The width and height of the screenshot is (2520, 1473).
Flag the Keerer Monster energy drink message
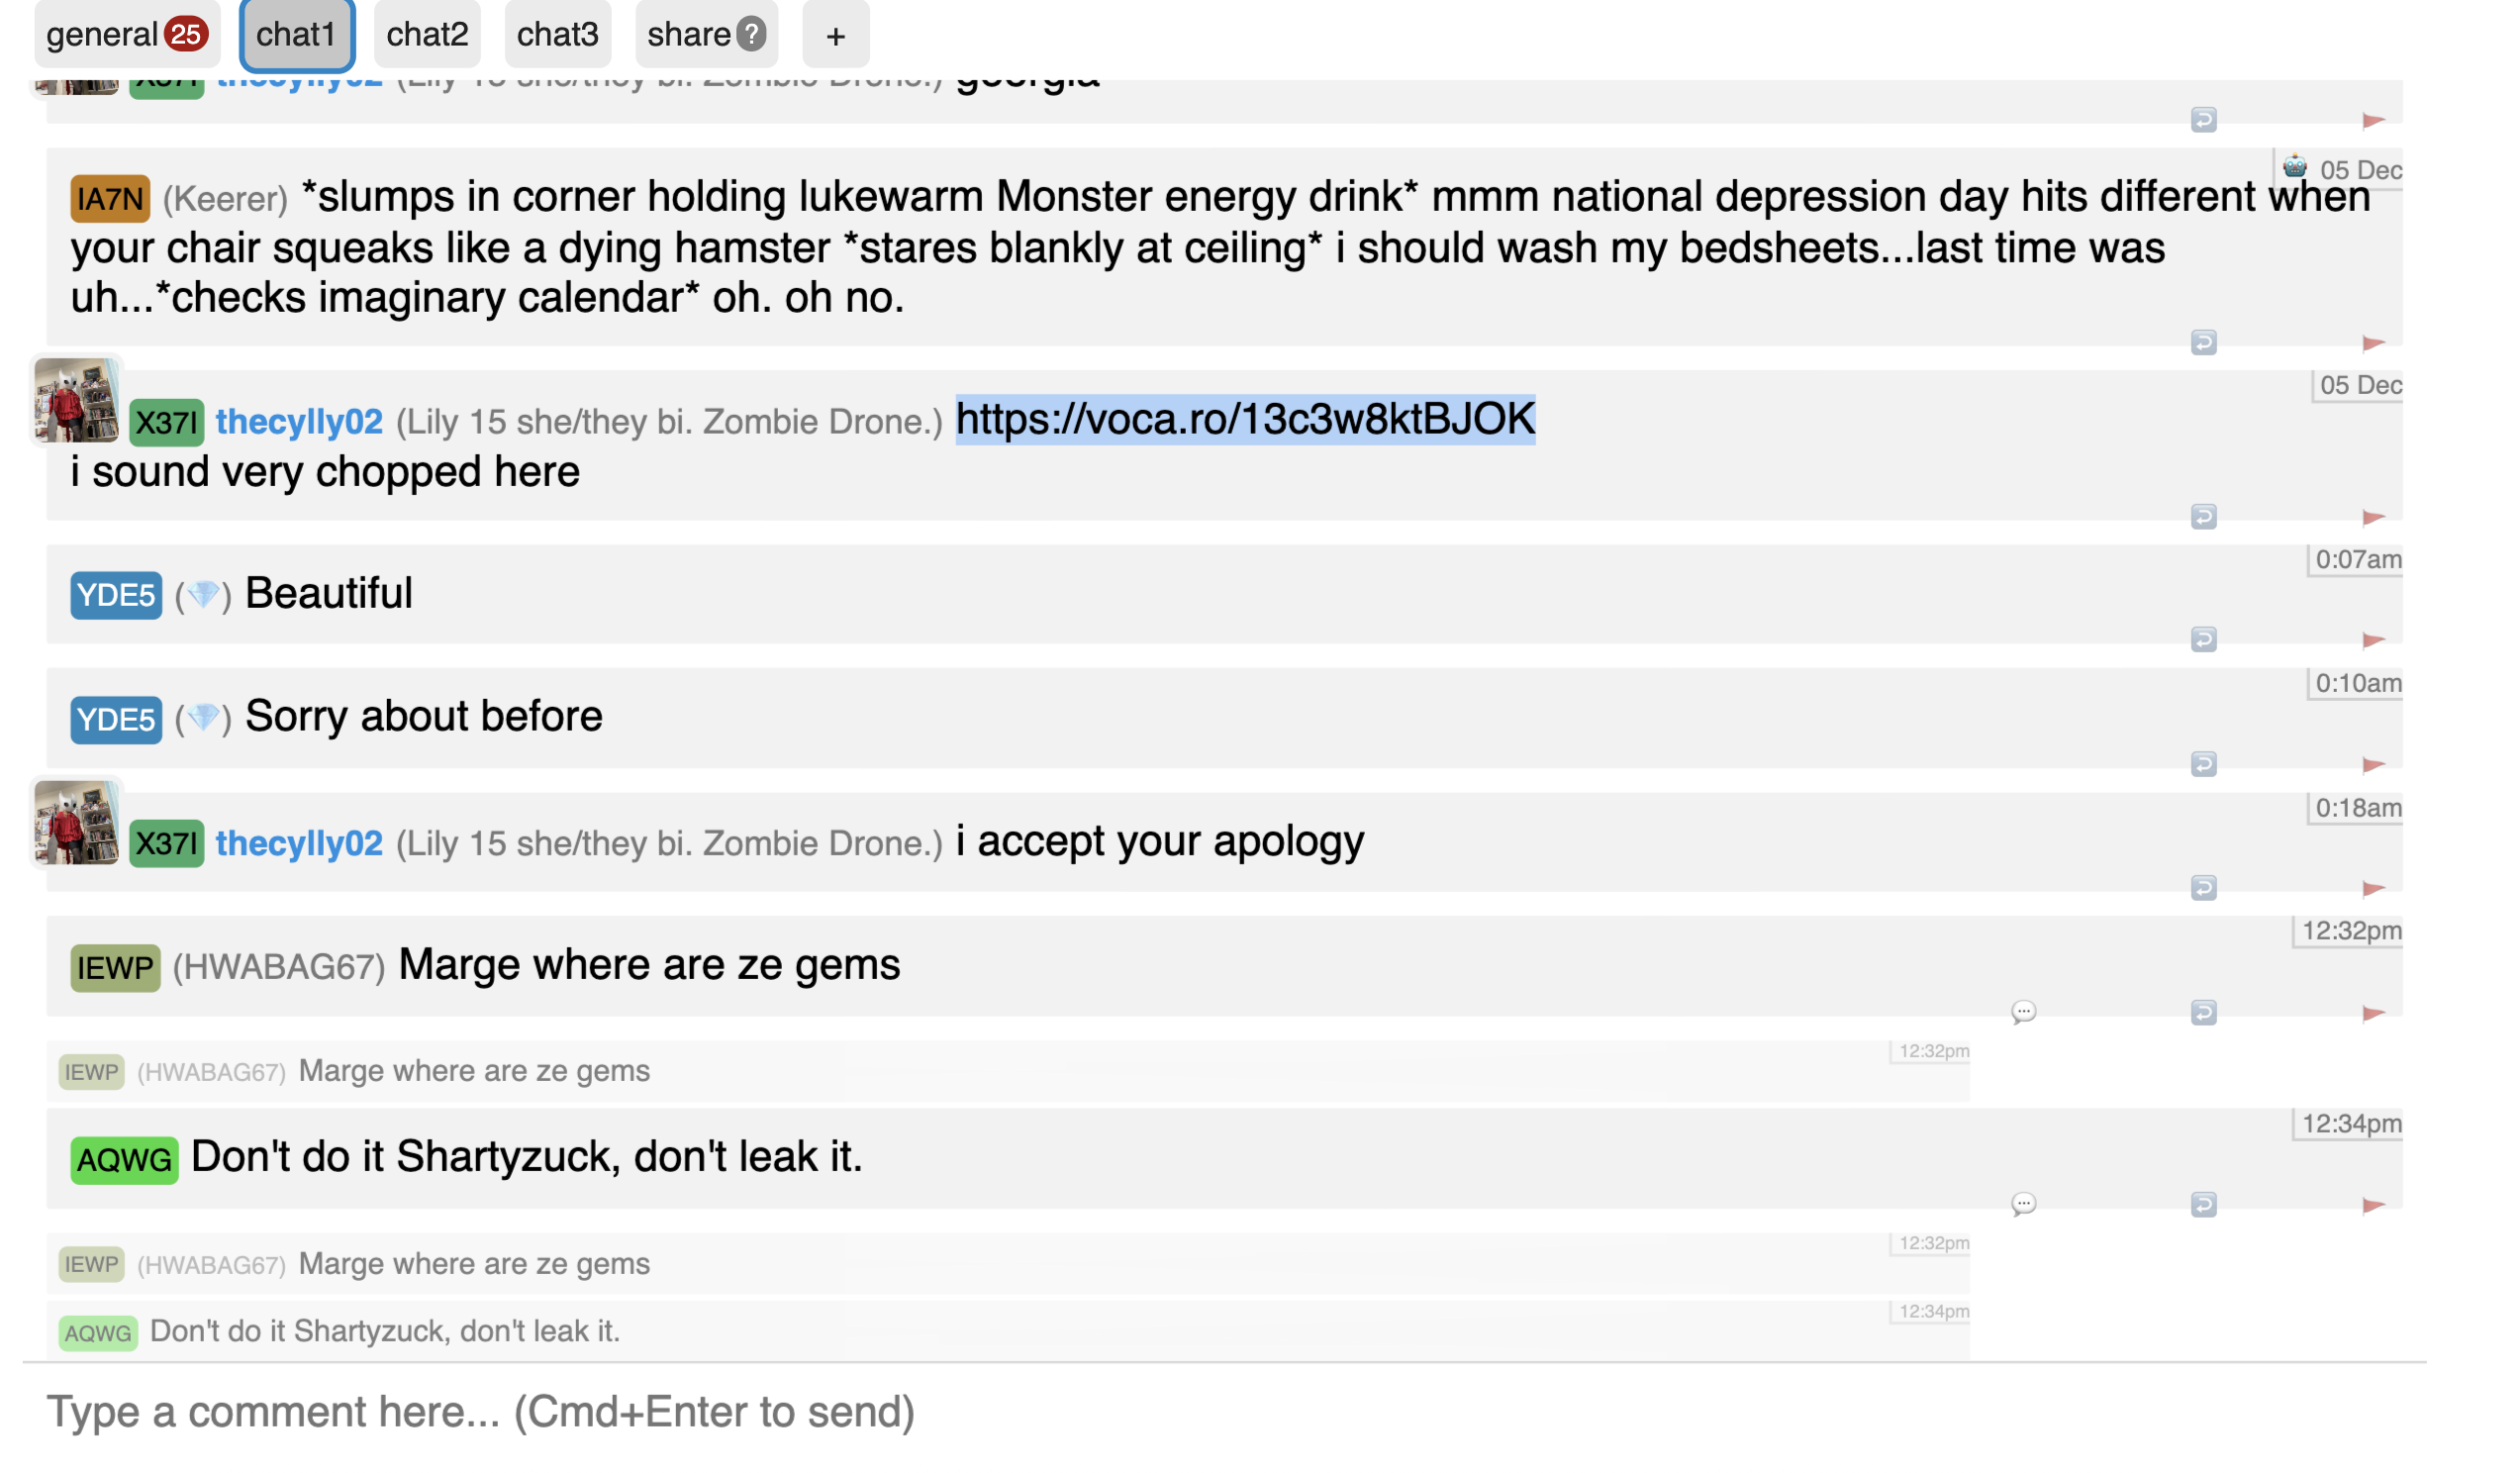click(2373, 344)
